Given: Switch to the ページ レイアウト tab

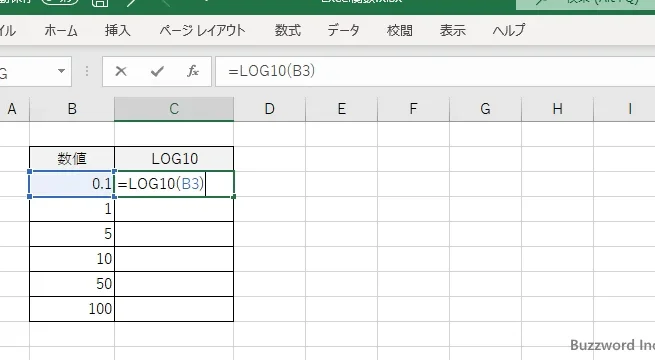Looking at the screenshot, I should 203,30.
